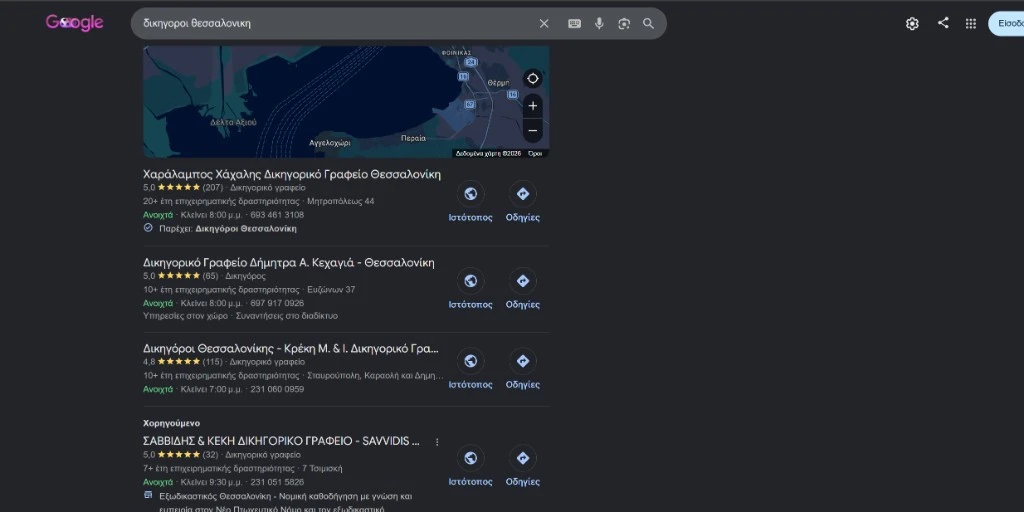Open quick settings gear icon
Image resolution: width=1024 pixels, height=512 pixels.
(912, 24)
